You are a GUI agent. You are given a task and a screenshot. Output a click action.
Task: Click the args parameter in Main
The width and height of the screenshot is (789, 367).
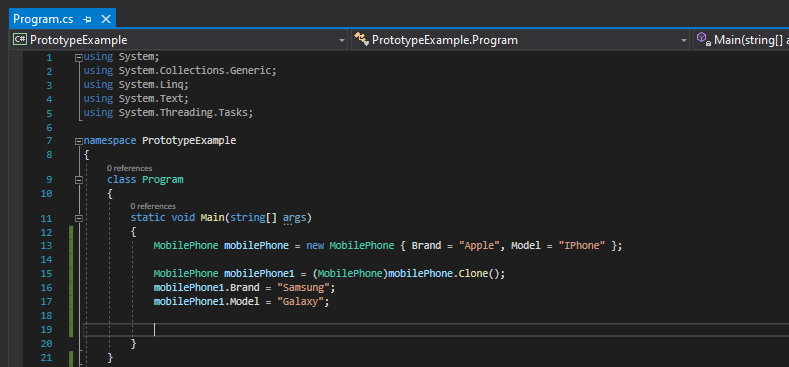click(x=294, y=218)
